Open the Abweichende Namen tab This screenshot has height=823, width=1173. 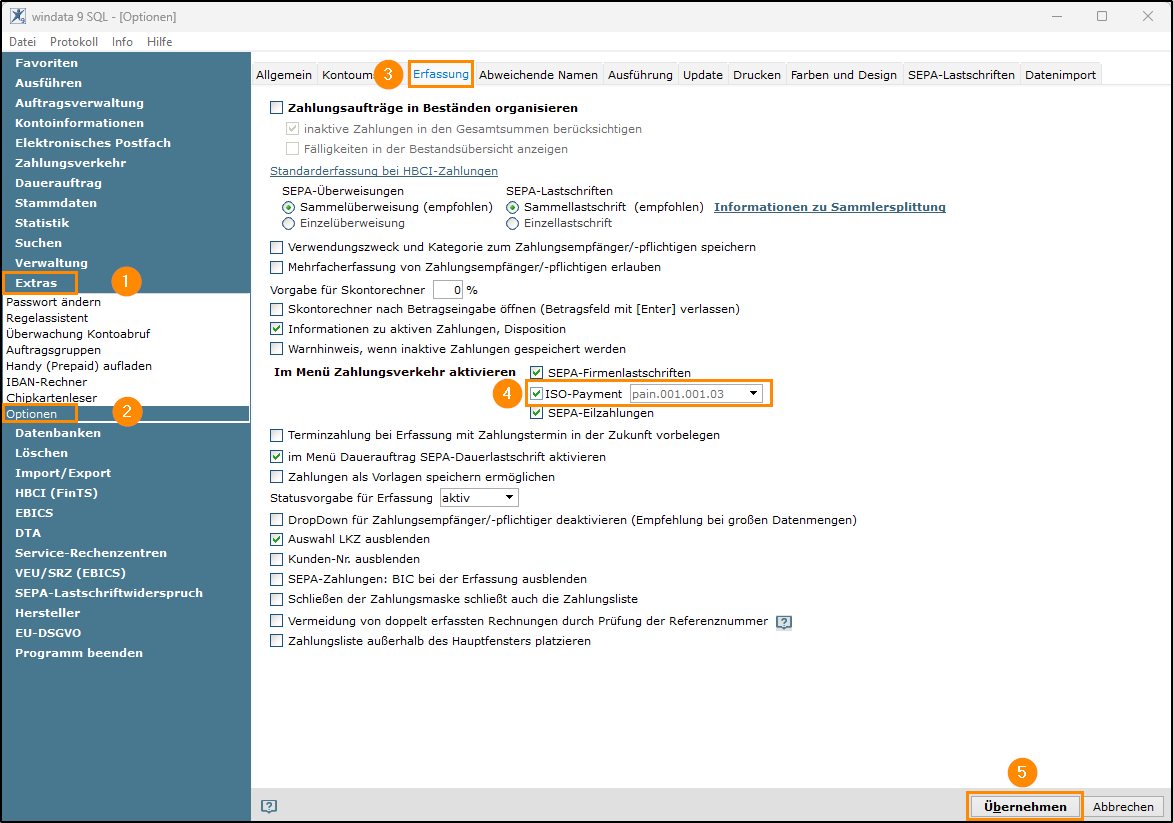539,75
